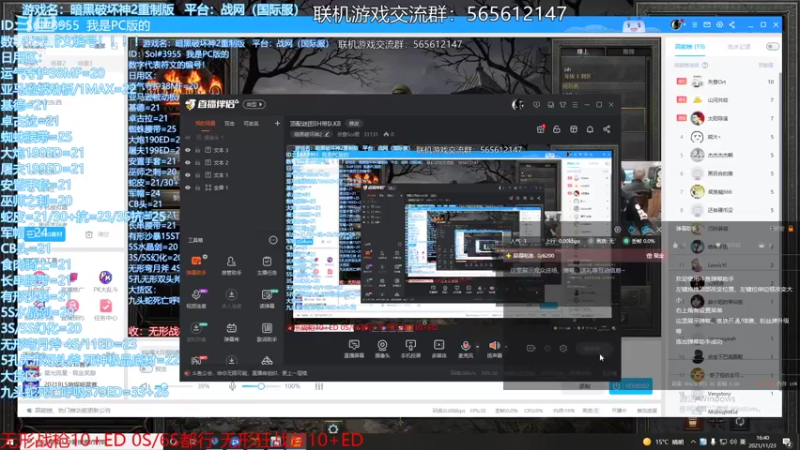
Task: Click the user avatar in 直播伴侣 title bar
Action: [517, 105]
